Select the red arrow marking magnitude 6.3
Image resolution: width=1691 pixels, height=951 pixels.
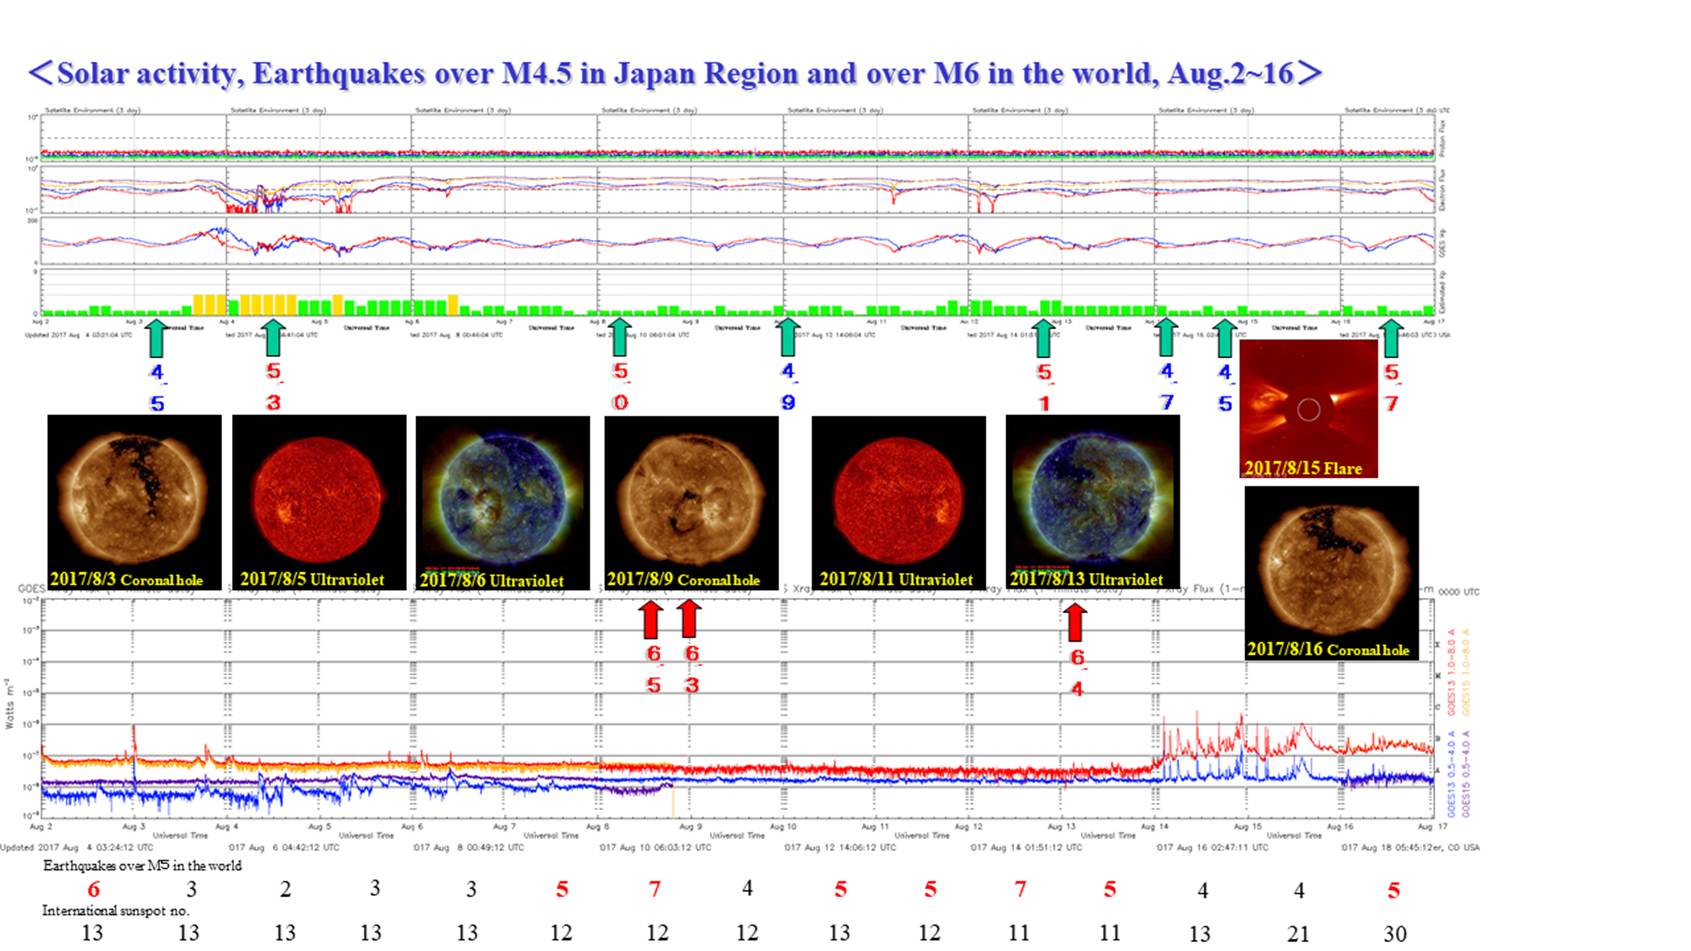coord(689,620)
